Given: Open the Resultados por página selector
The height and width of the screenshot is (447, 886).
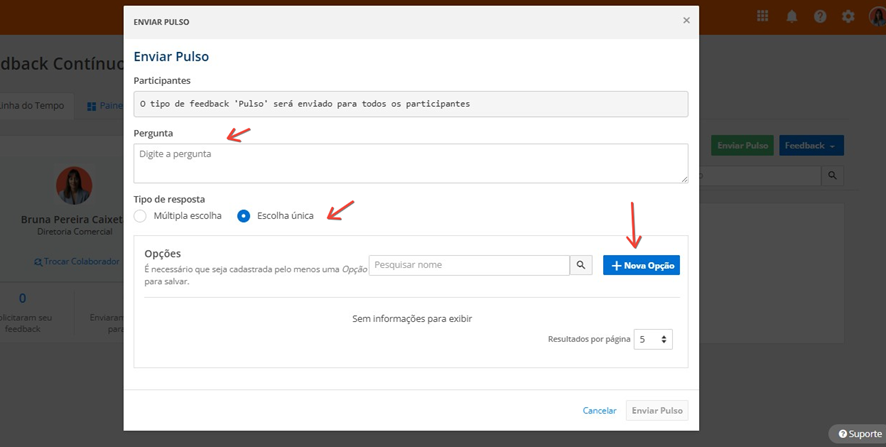Looking at the screenshot, I should point(653,340).
